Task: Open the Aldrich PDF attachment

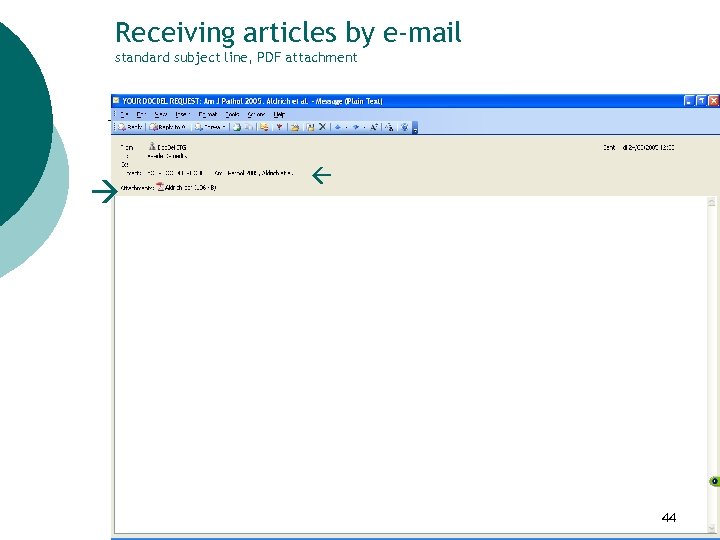Action: [186, 187]
